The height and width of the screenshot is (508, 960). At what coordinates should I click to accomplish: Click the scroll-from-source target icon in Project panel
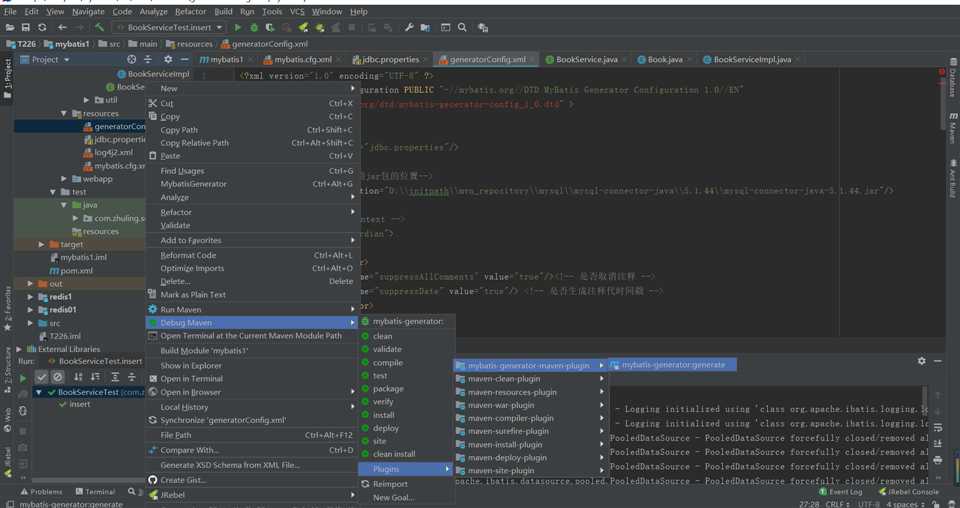(132, 59)
